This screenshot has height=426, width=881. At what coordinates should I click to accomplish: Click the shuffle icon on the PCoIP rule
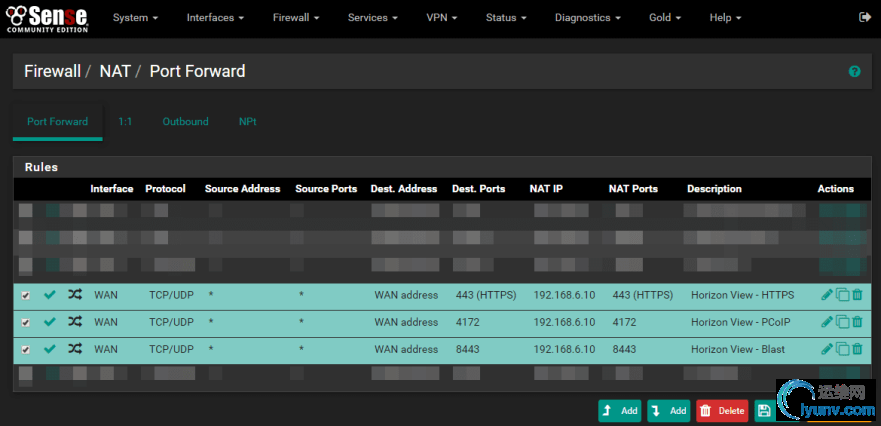coord(75,321)
